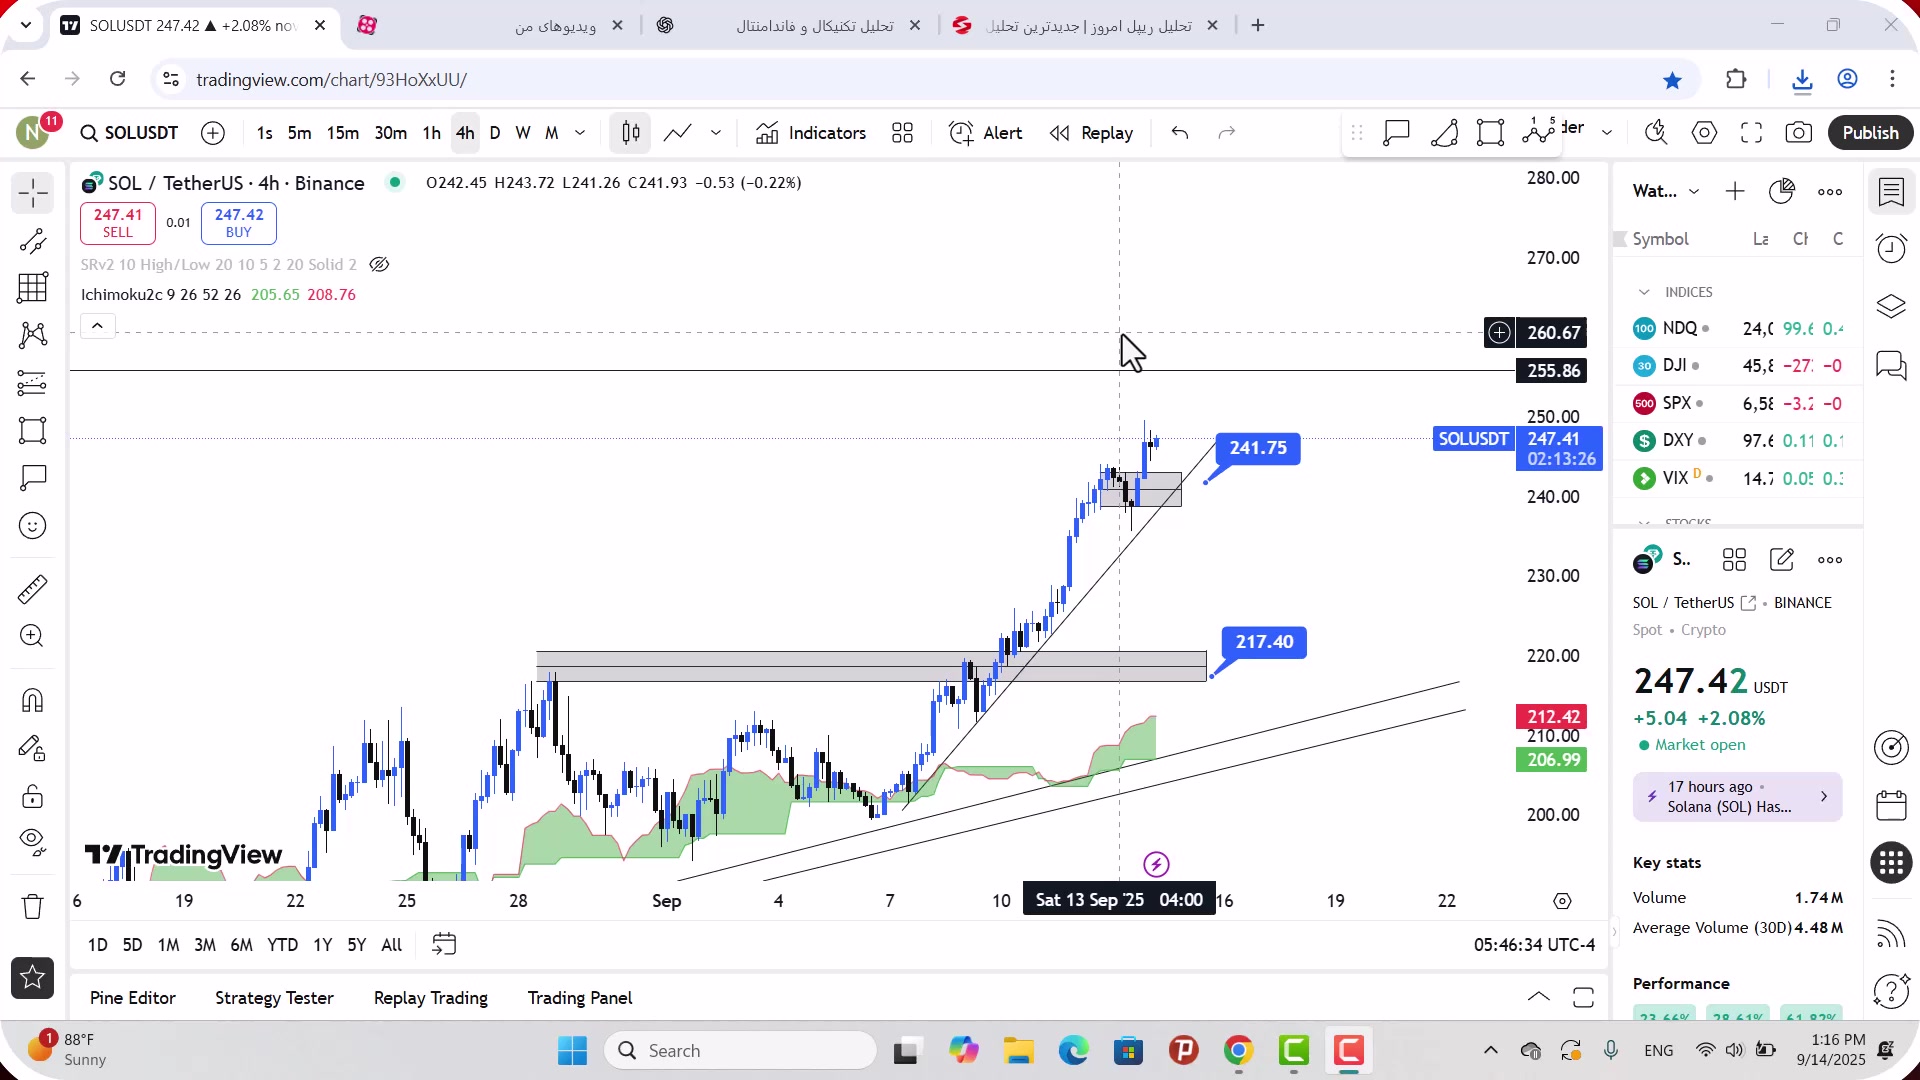This screenshot has height=1080, width=1920.
Task: Start bar Replay
Action: (x=1092, y=133)
